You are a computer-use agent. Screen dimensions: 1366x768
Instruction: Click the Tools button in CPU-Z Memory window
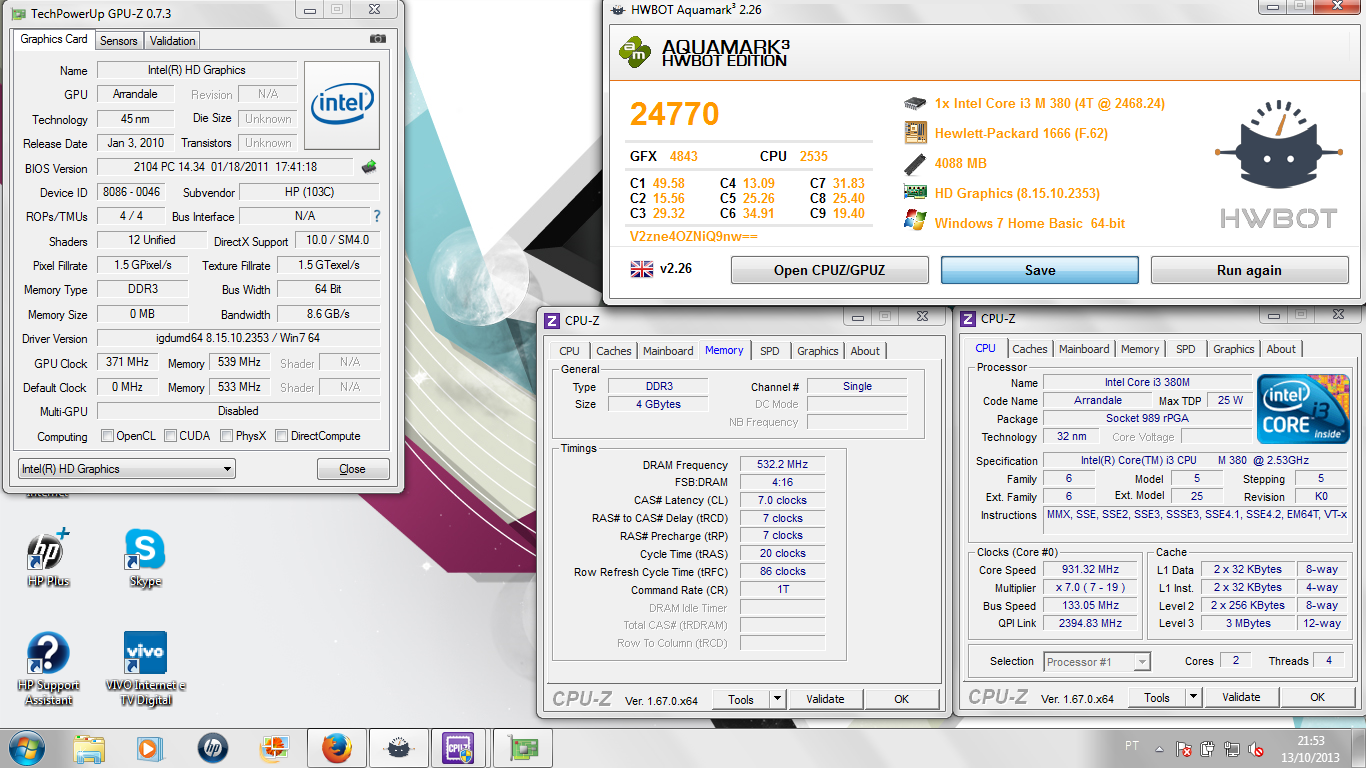[741, 699]
